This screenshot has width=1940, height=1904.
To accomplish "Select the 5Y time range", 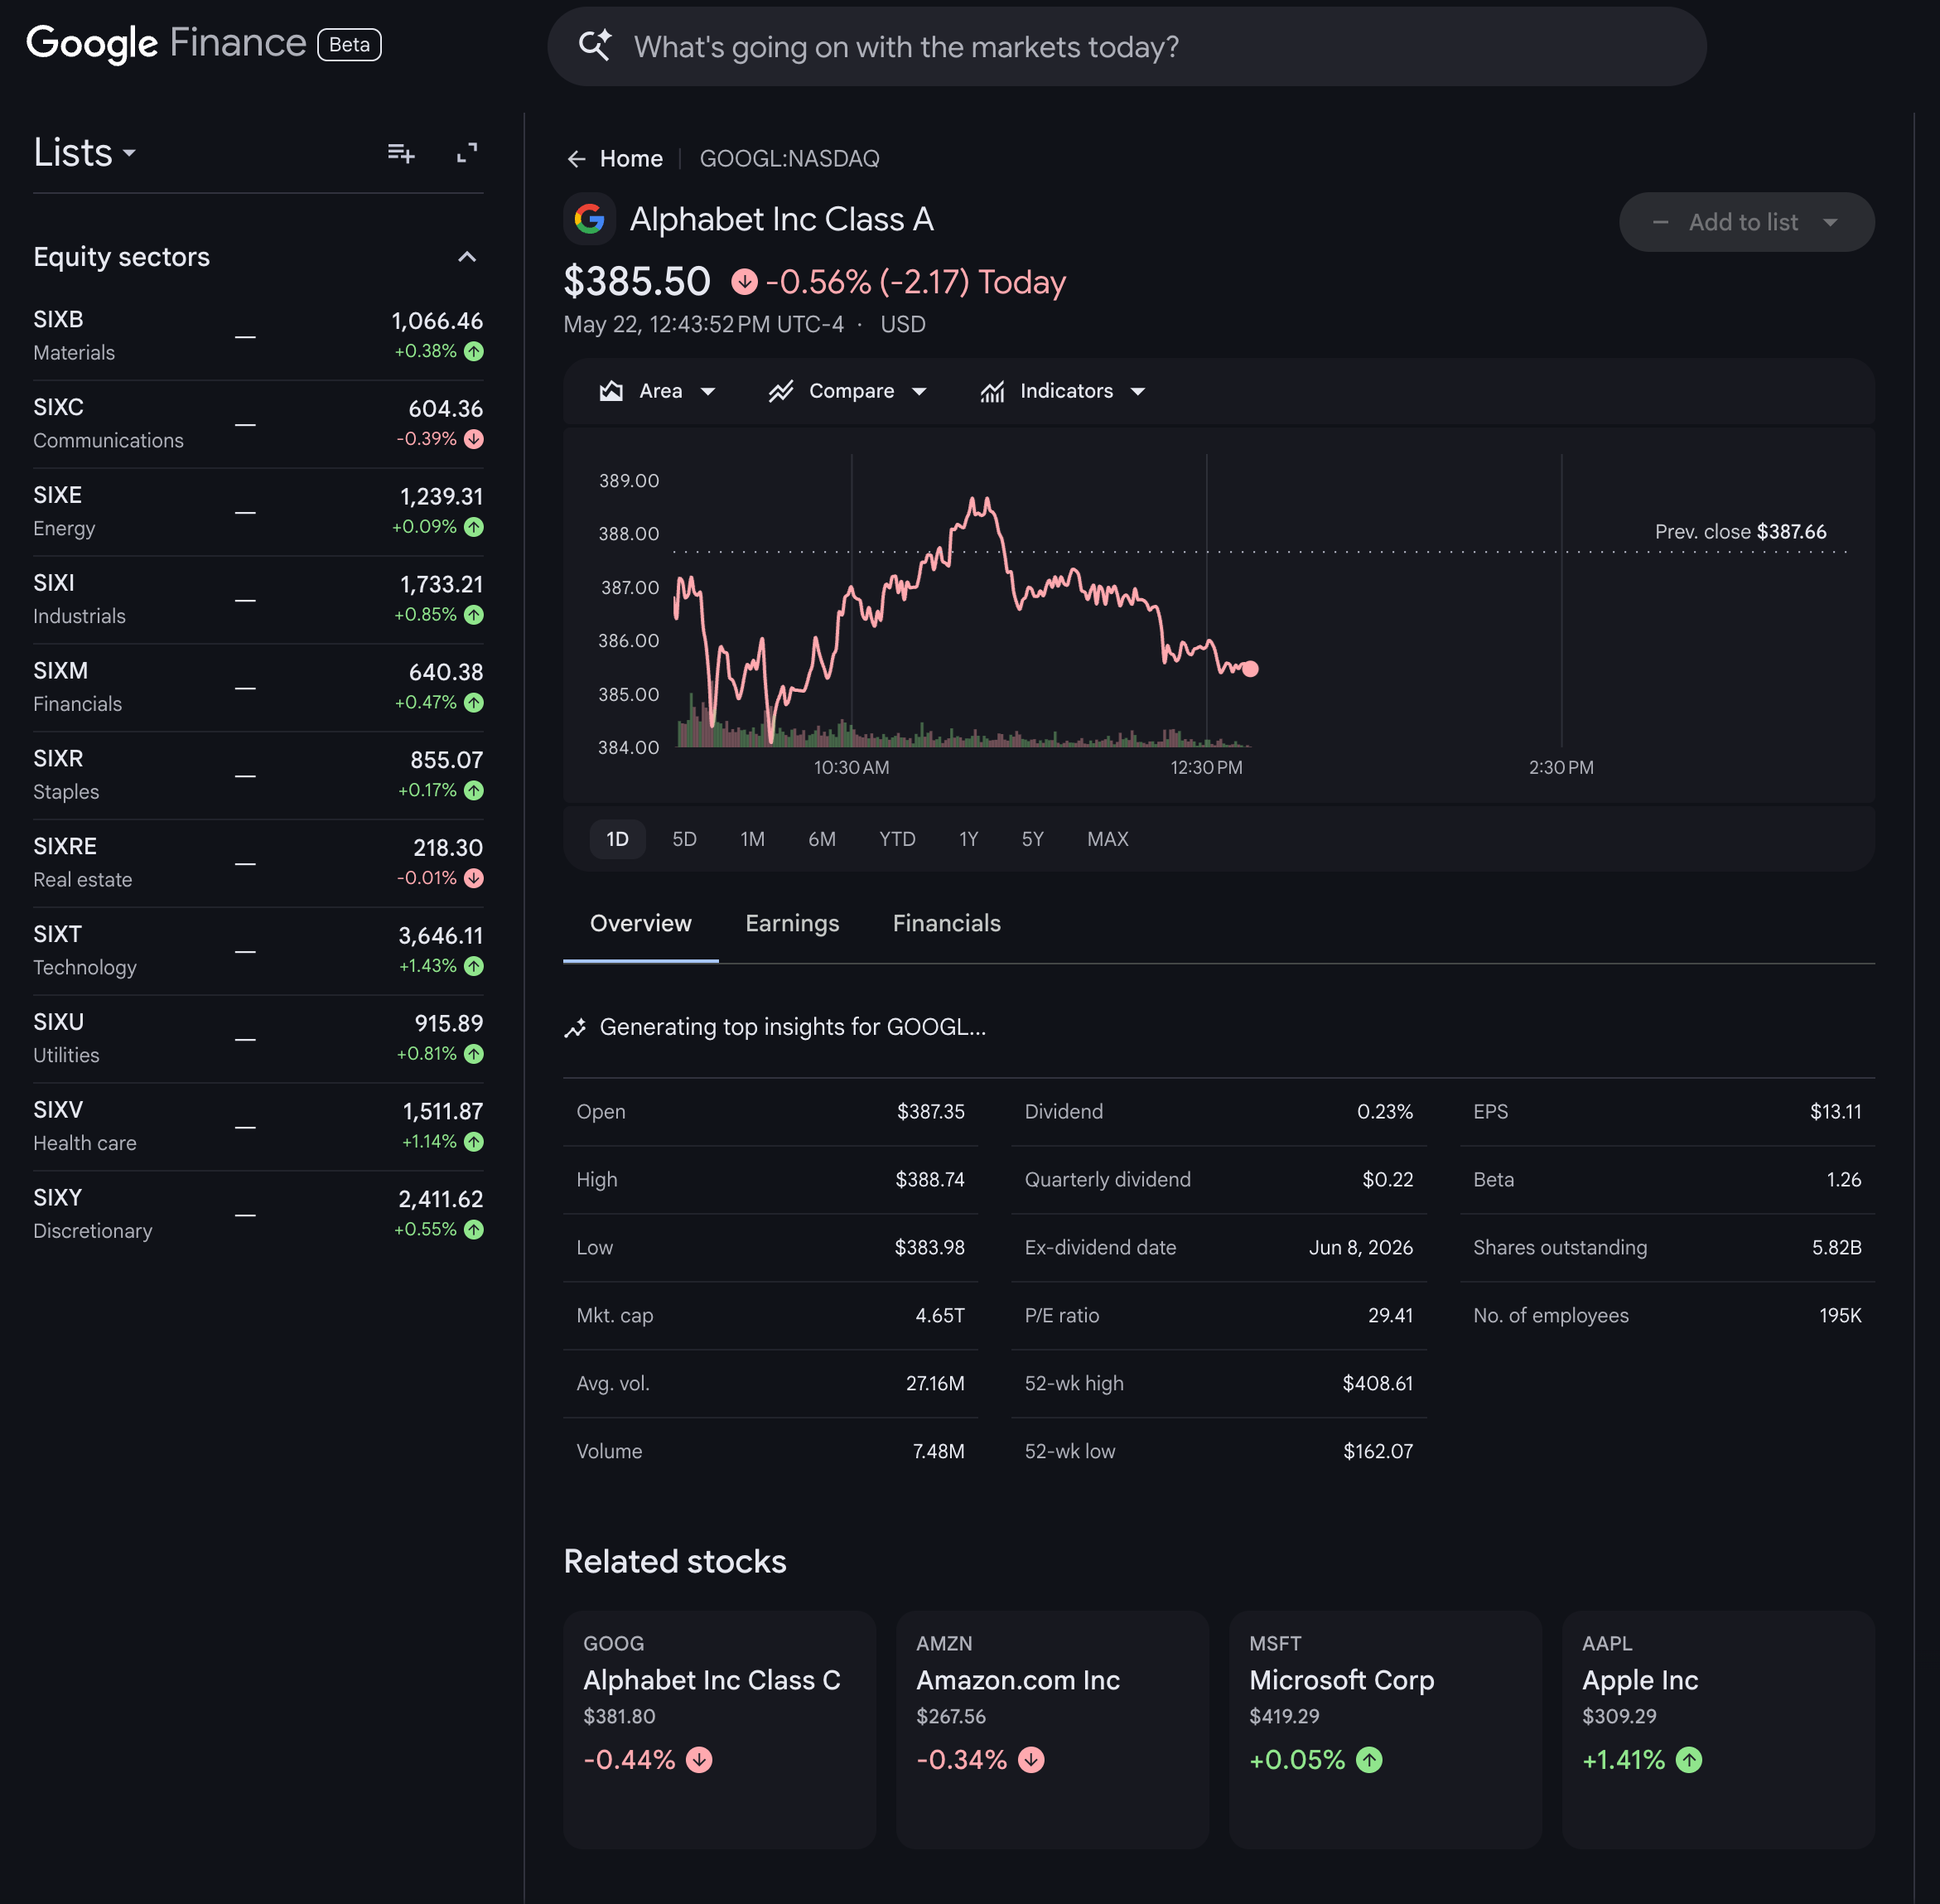I will click(x=1032, y=839).
